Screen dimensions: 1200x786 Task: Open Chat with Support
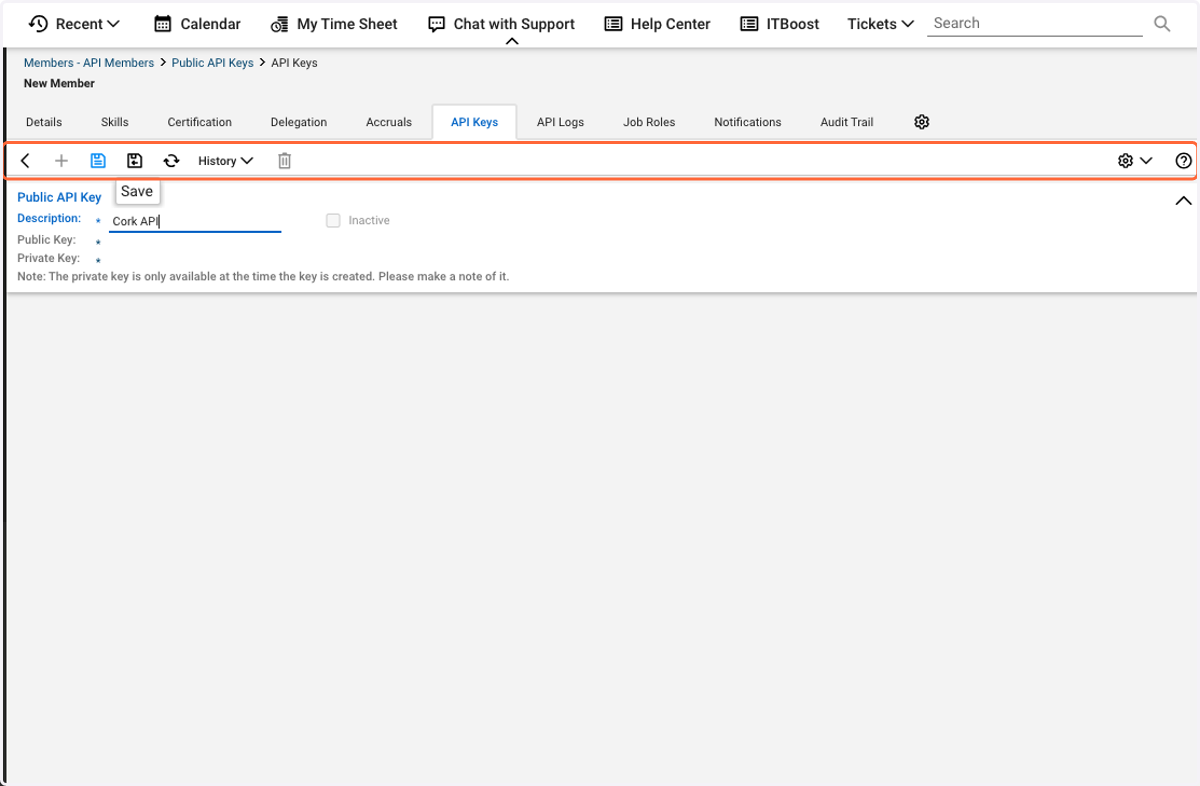pyautogui.click(x=501, y=24)
